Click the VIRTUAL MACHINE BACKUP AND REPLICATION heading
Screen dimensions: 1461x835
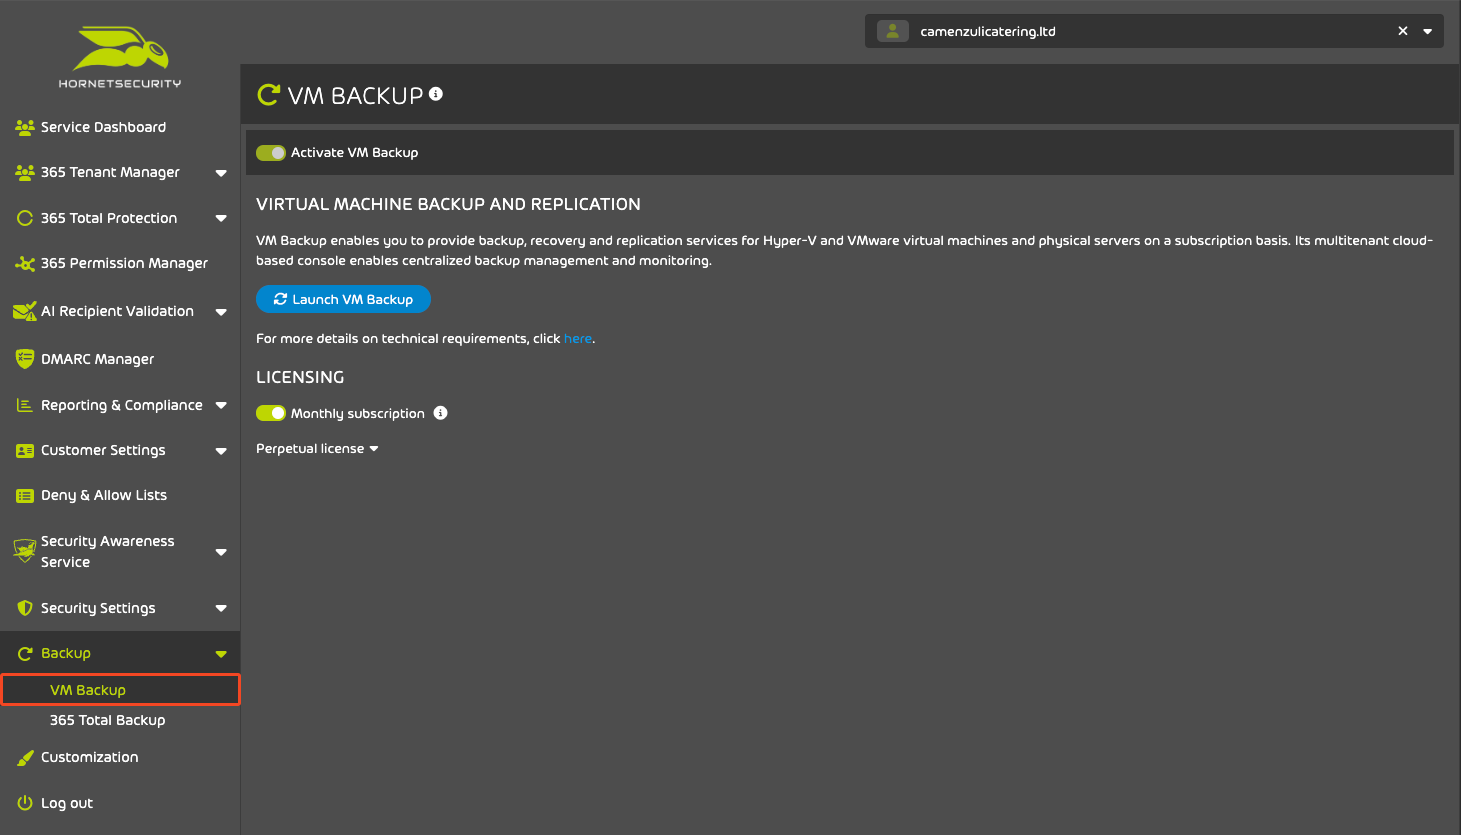tap(448, 204)
